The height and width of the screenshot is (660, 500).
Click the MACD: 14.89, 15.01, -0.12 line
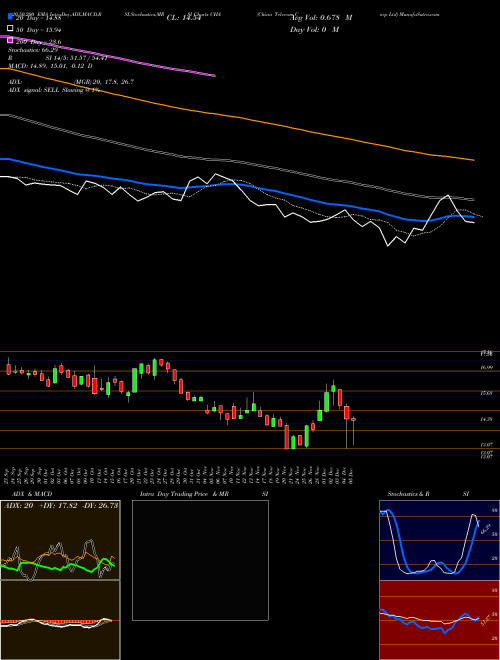pos(50,66)
